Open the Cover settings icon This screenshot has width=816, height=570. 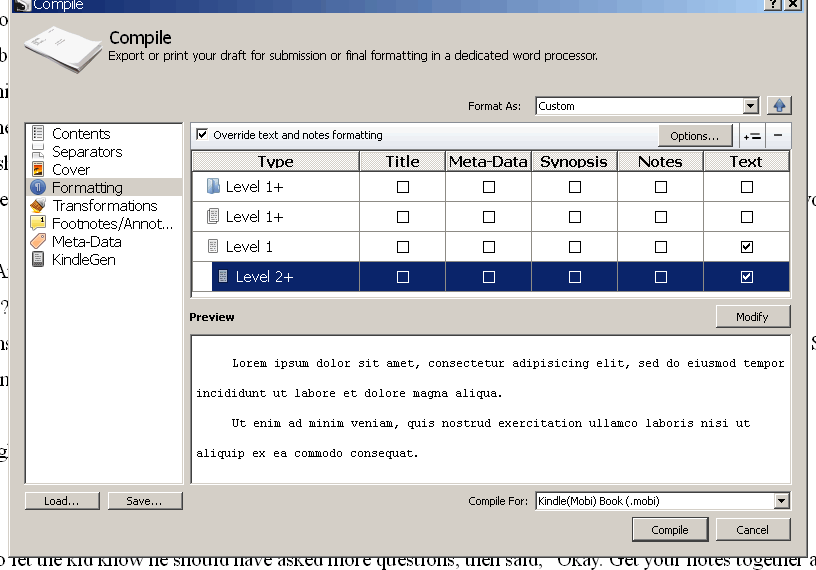(38, 170)
